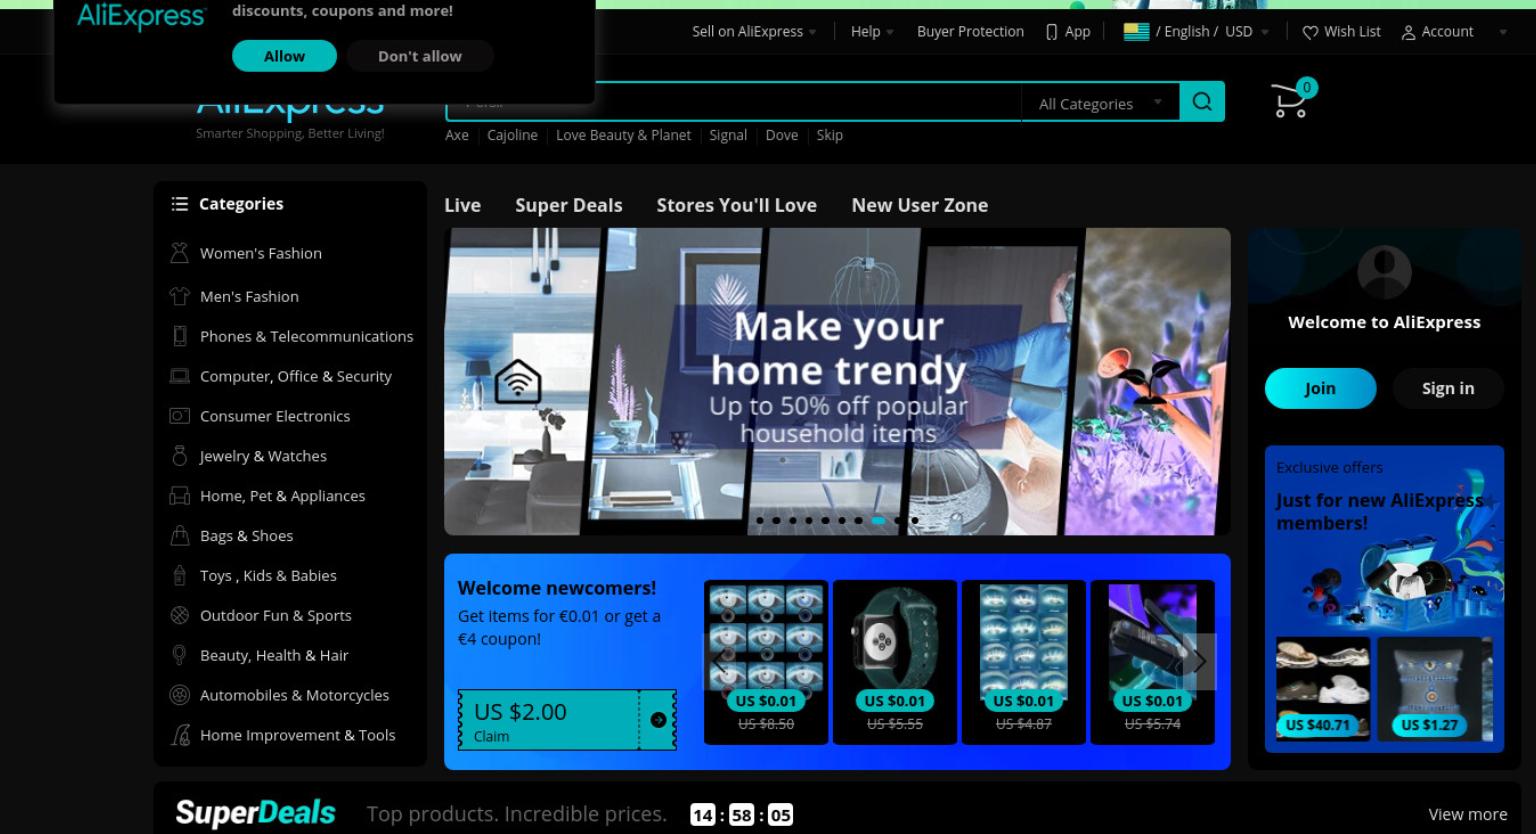Viewport: 1536px width, 834px height.
Task: Click the Signal search suggestion
Action: pos(728,135)
